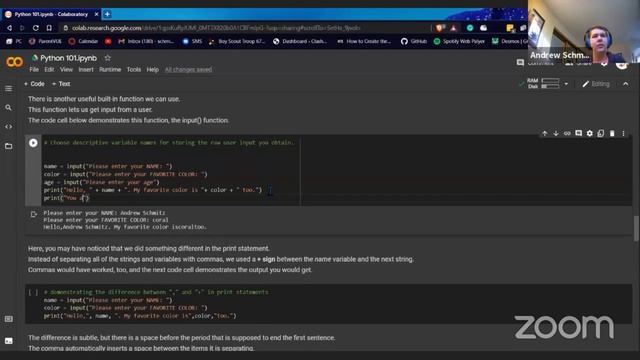Open the Files folder sidebar panel
Viewport: 640px width, 360px height.
click(8, 146)
